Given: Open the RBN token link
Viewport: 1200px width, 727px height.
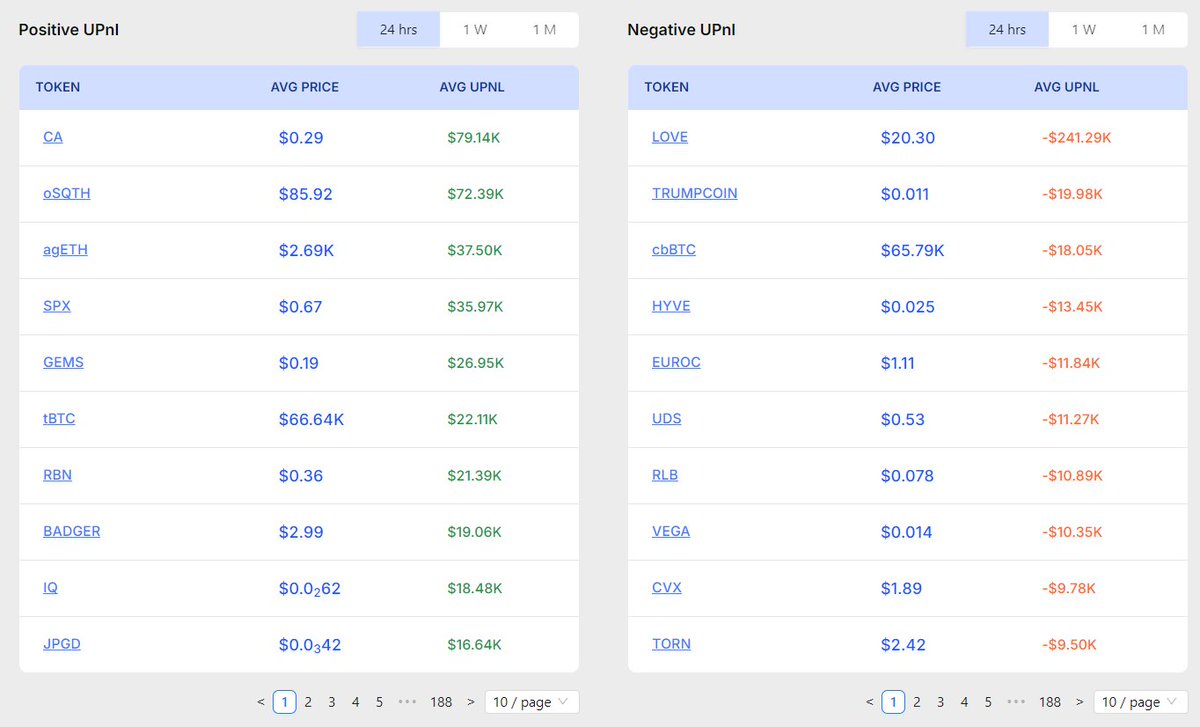Looking at the screenshot, I should (57, 475).
